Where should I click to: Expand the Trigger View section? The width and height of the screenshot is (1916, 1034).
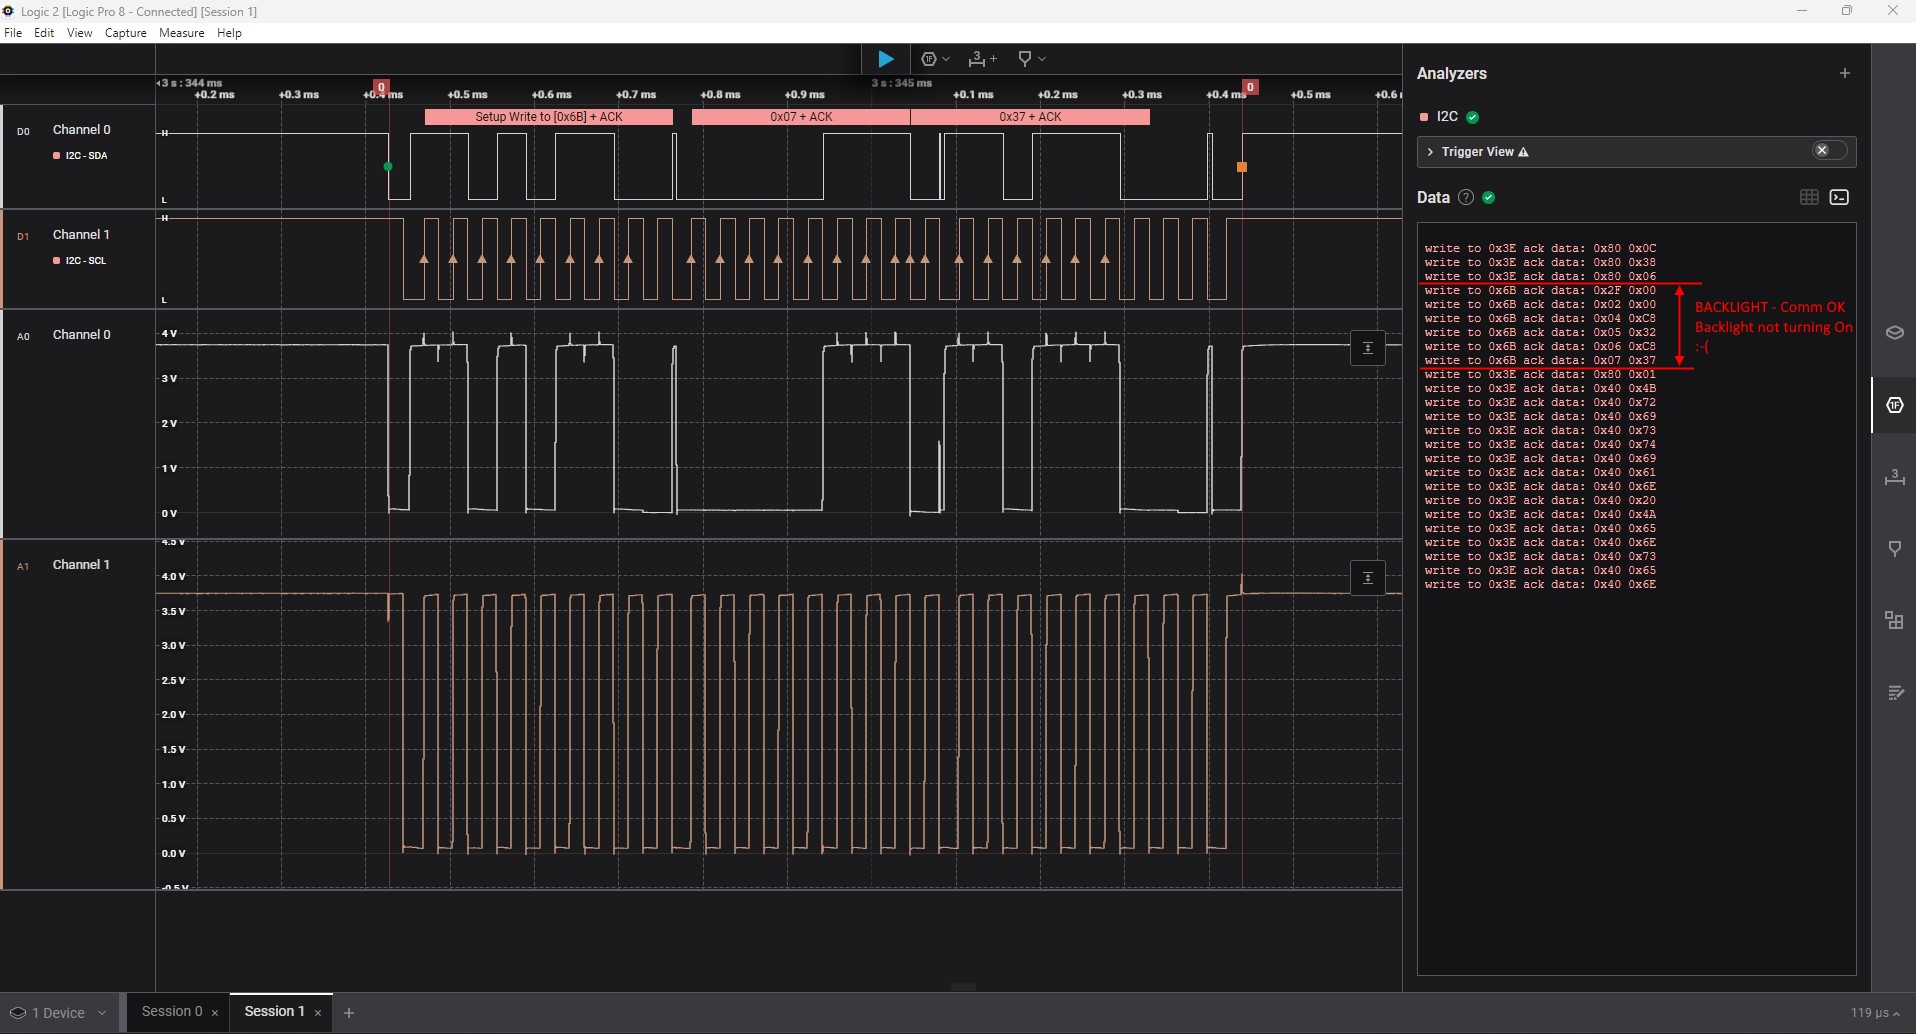pos(1431,152)
